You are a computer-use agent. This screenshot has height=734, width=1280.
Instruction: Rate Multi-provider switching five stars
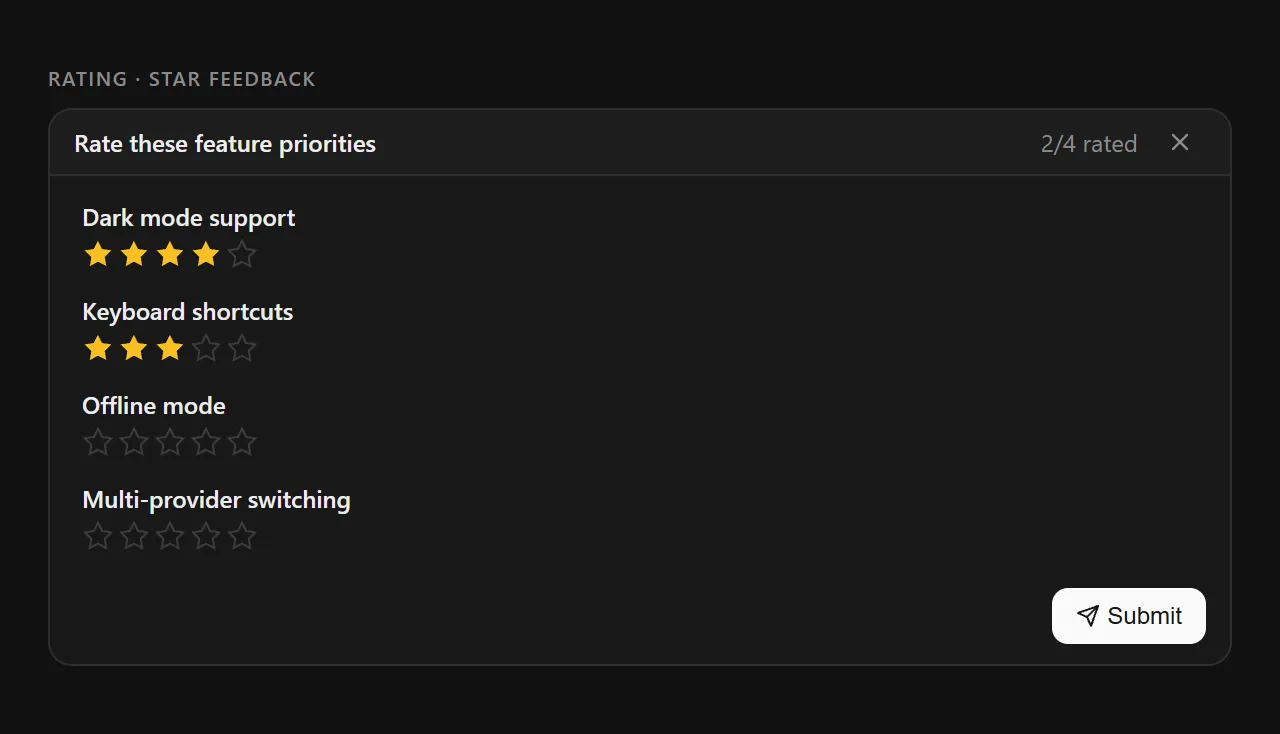click(x=242, y=537)
